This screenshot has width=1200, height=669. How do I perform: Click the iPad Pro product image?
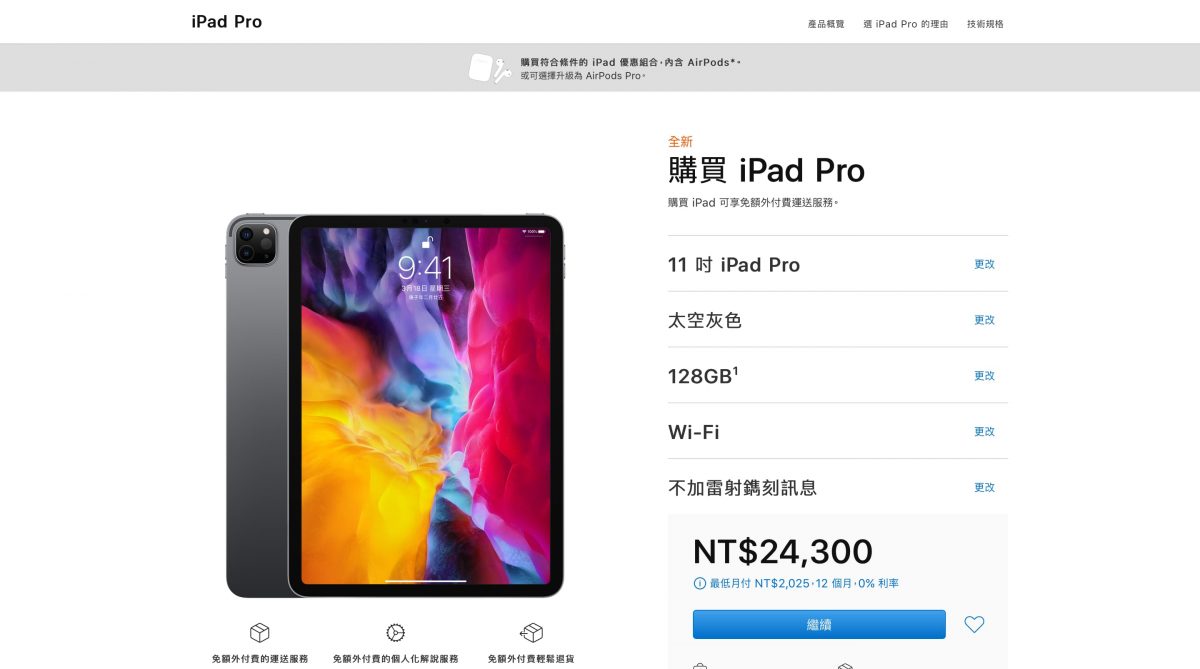point(395,405)
